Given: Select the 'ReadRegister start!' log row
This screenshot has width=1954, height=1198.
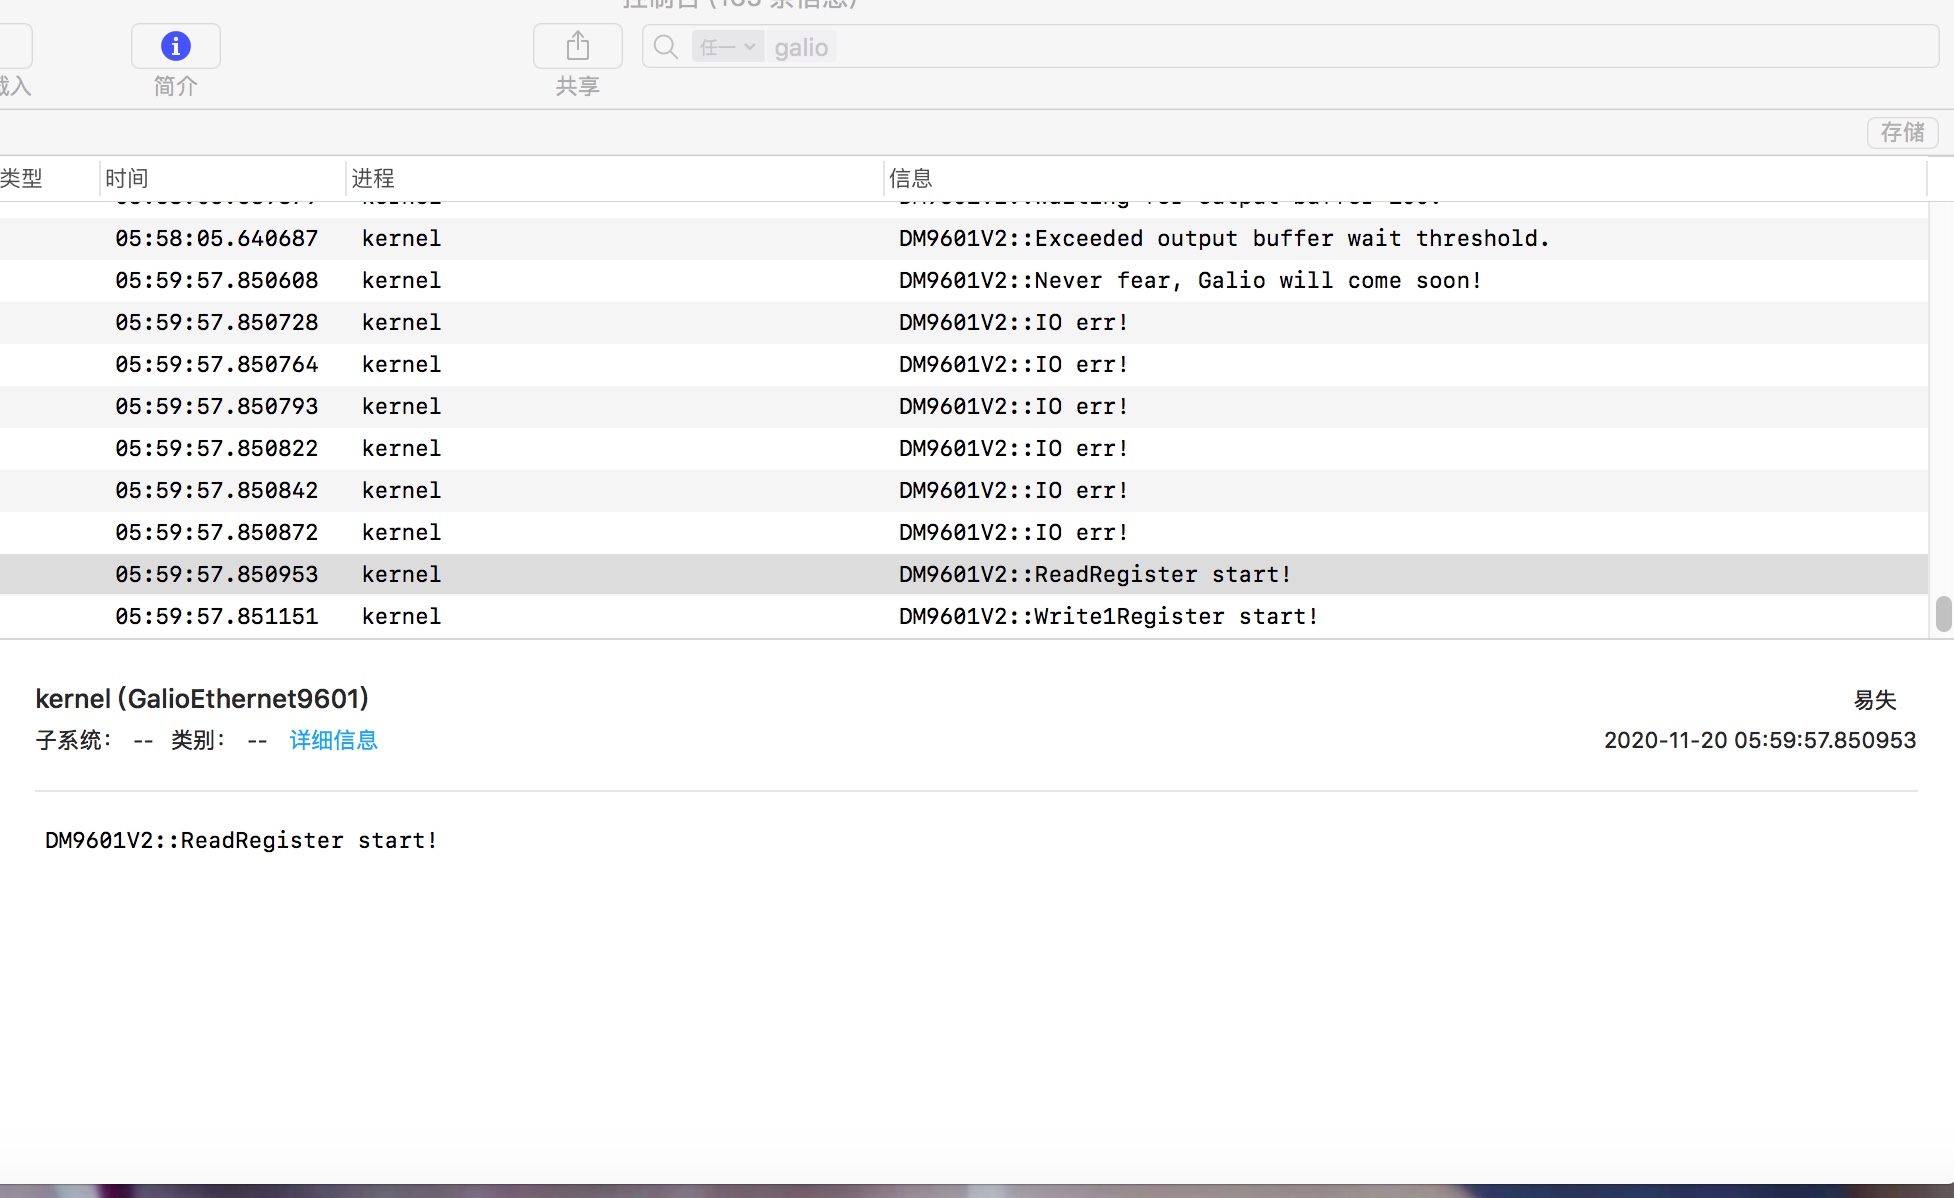Looking at the screenshot, I should (x=964, y=575).
